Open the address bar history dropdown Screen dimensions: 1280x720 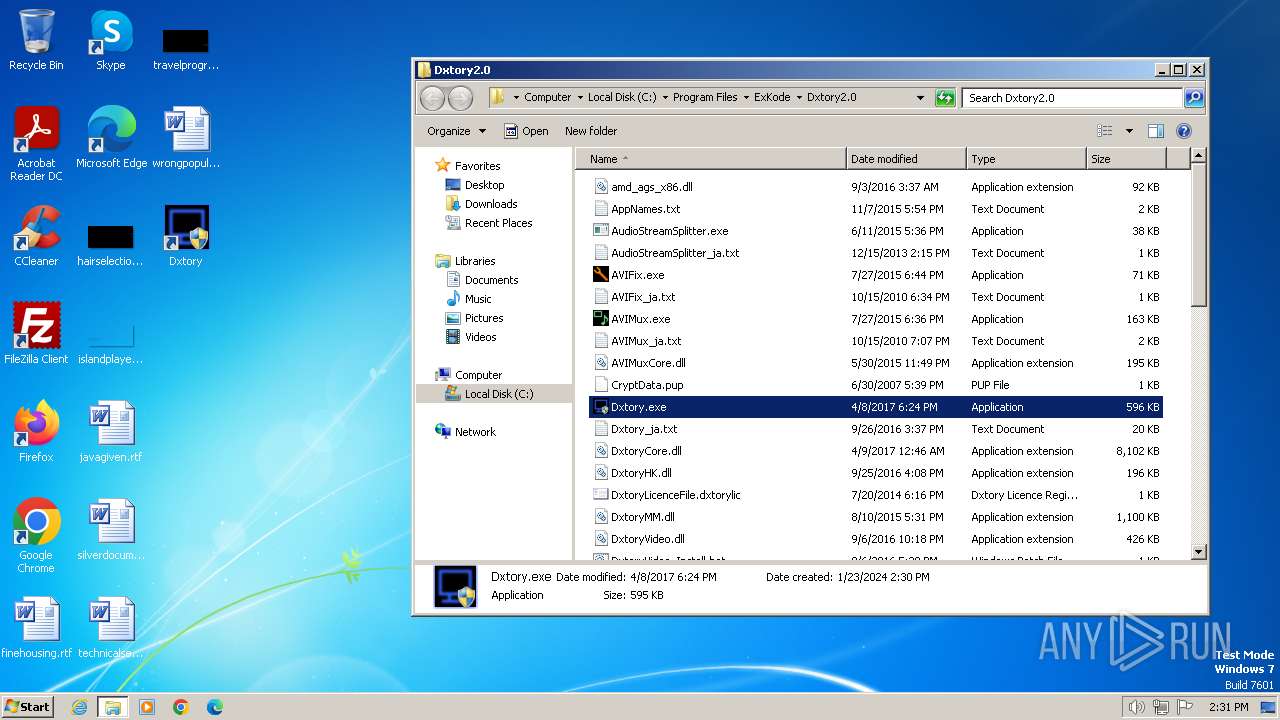click(920, 98)
